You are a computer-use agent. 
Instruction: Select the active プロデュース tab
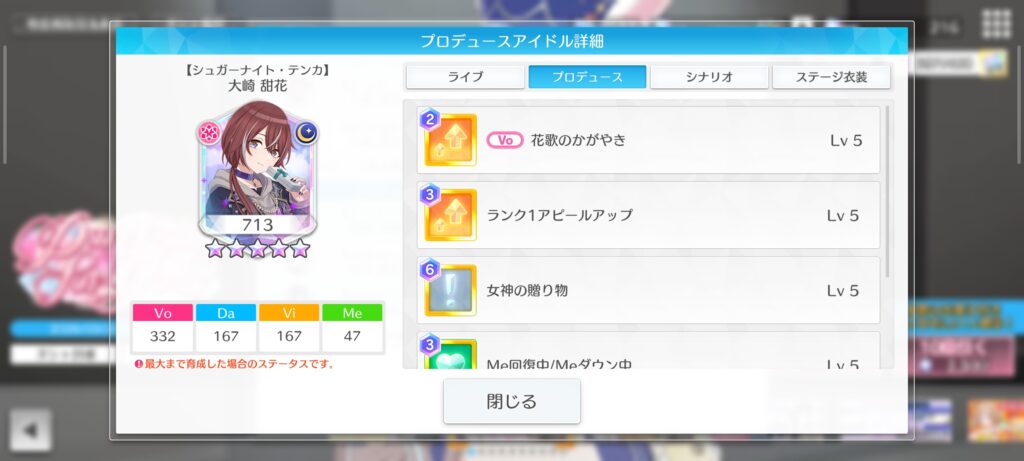(x=587, y=76)
